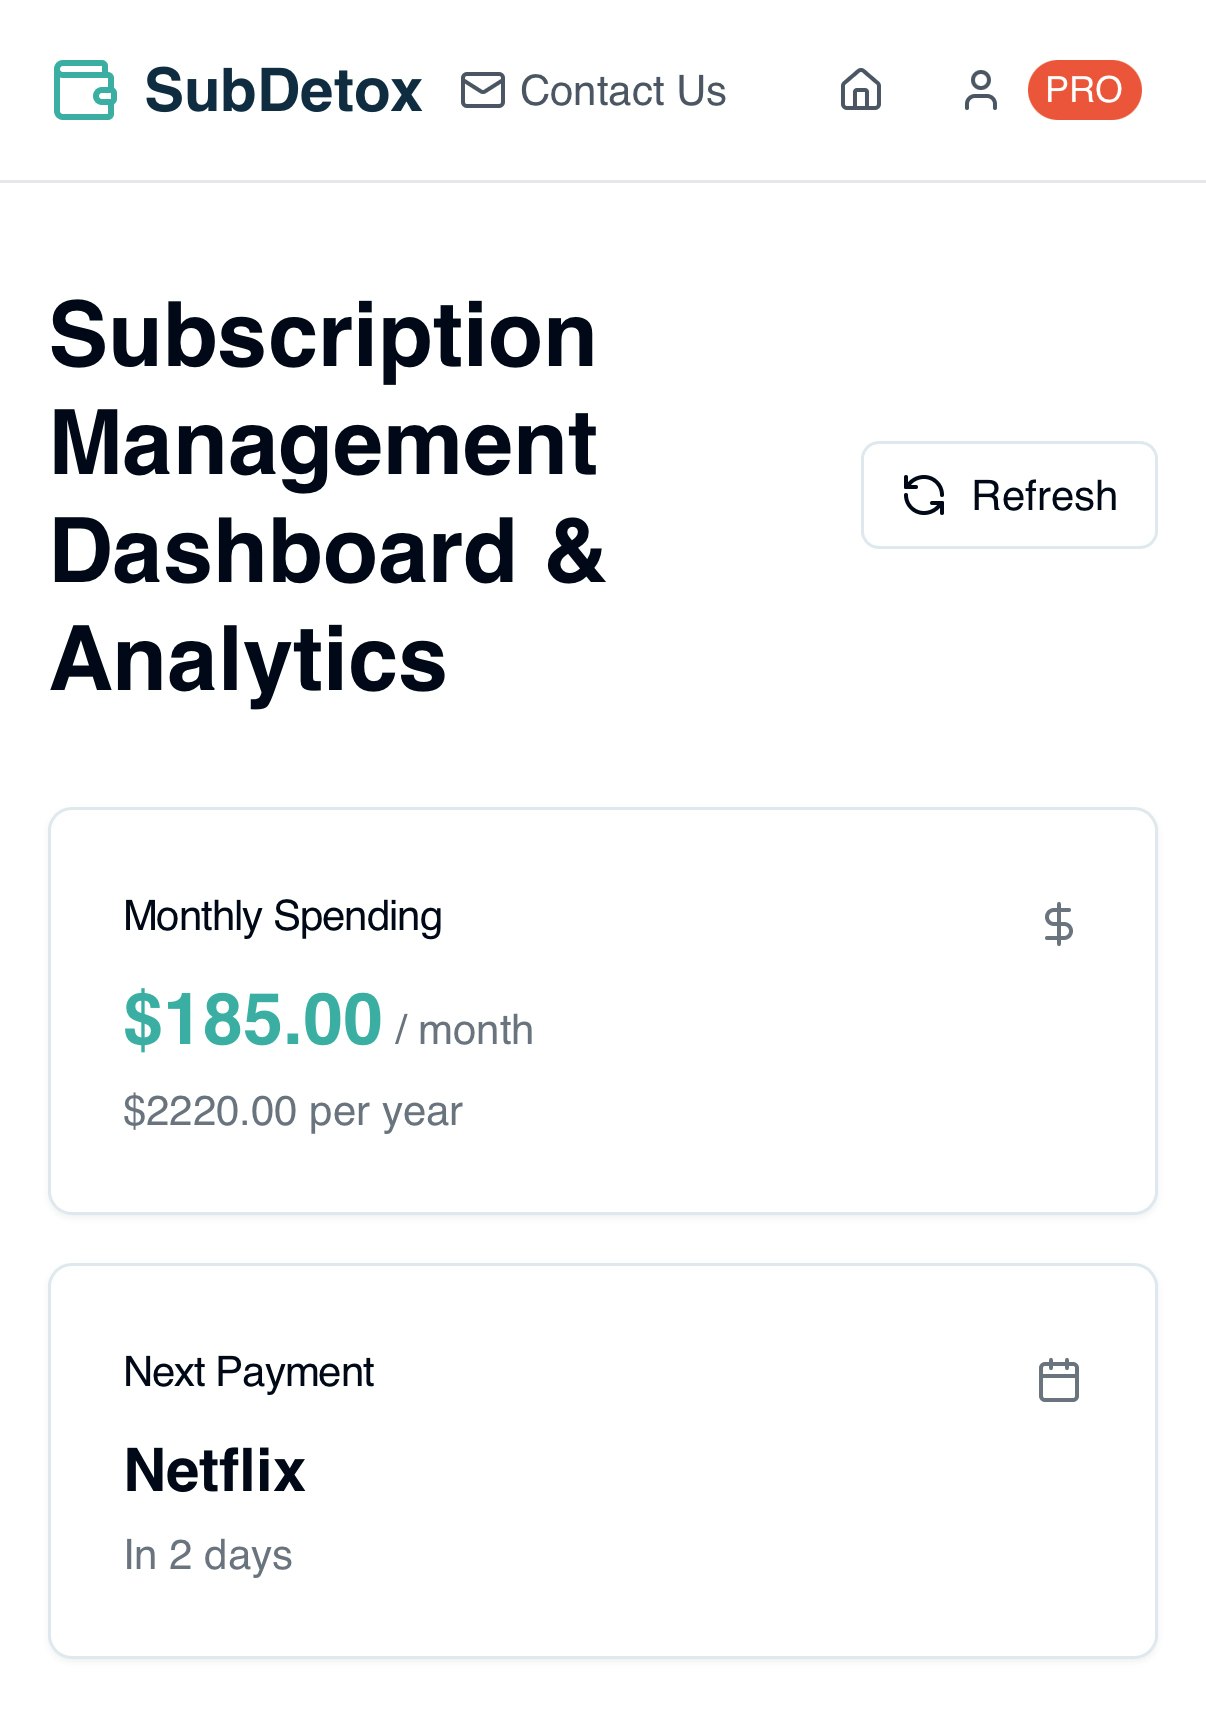The image size is (1206, 1724).
Task: Click the PRO badge
Action: [x=1084, y=90]
